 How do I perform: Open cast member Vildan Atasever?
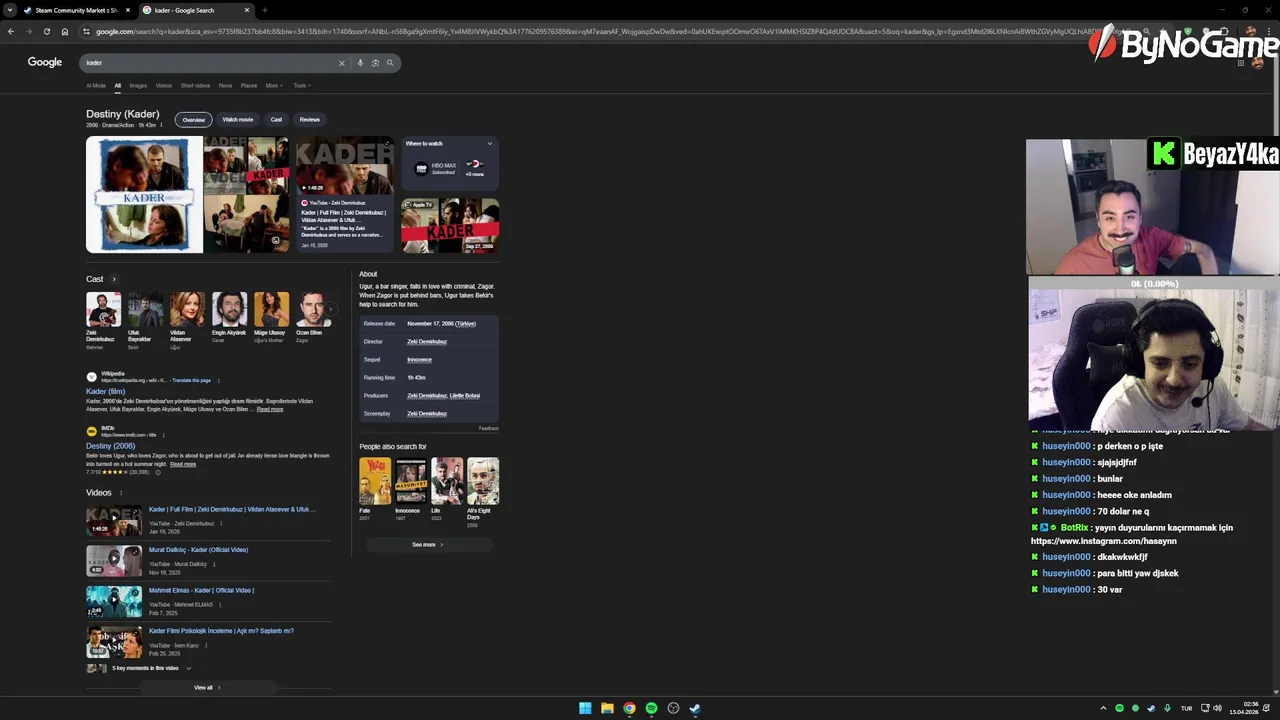(186, 320)
